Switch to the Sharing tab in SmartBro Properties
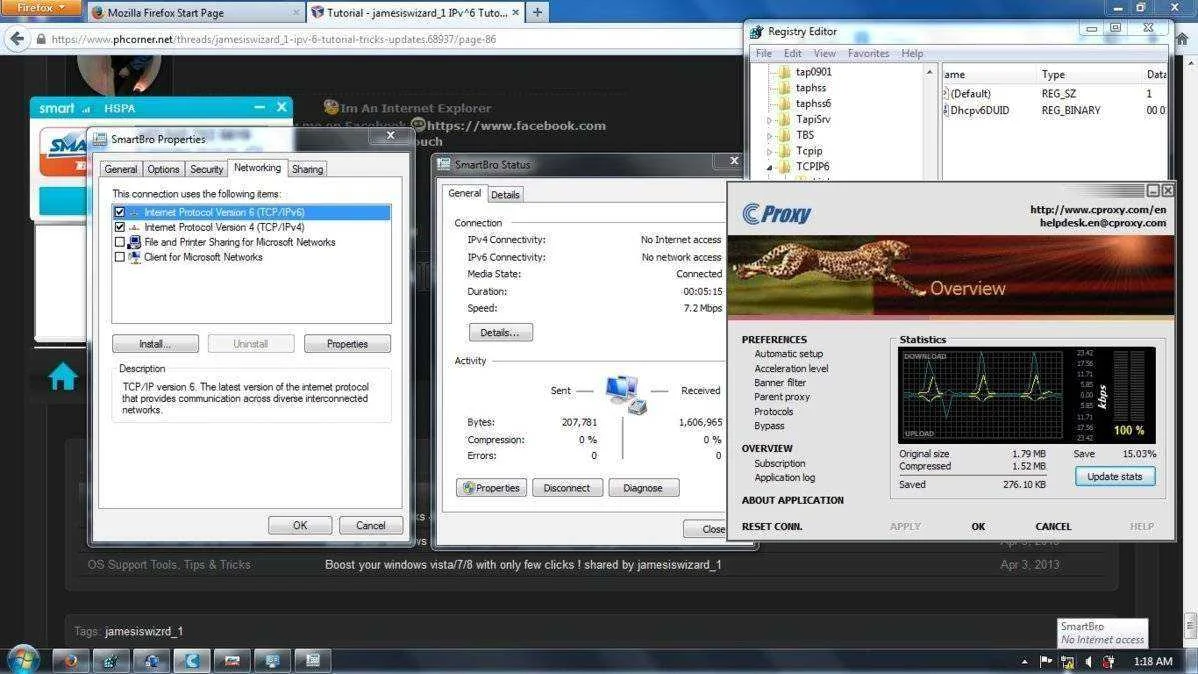 tap(307, 170)
